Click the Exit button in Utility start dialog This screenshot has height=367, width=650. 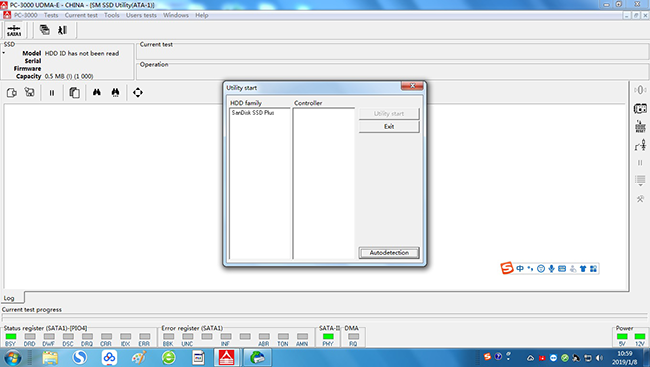pyautogui.click(x=389, y=126)
